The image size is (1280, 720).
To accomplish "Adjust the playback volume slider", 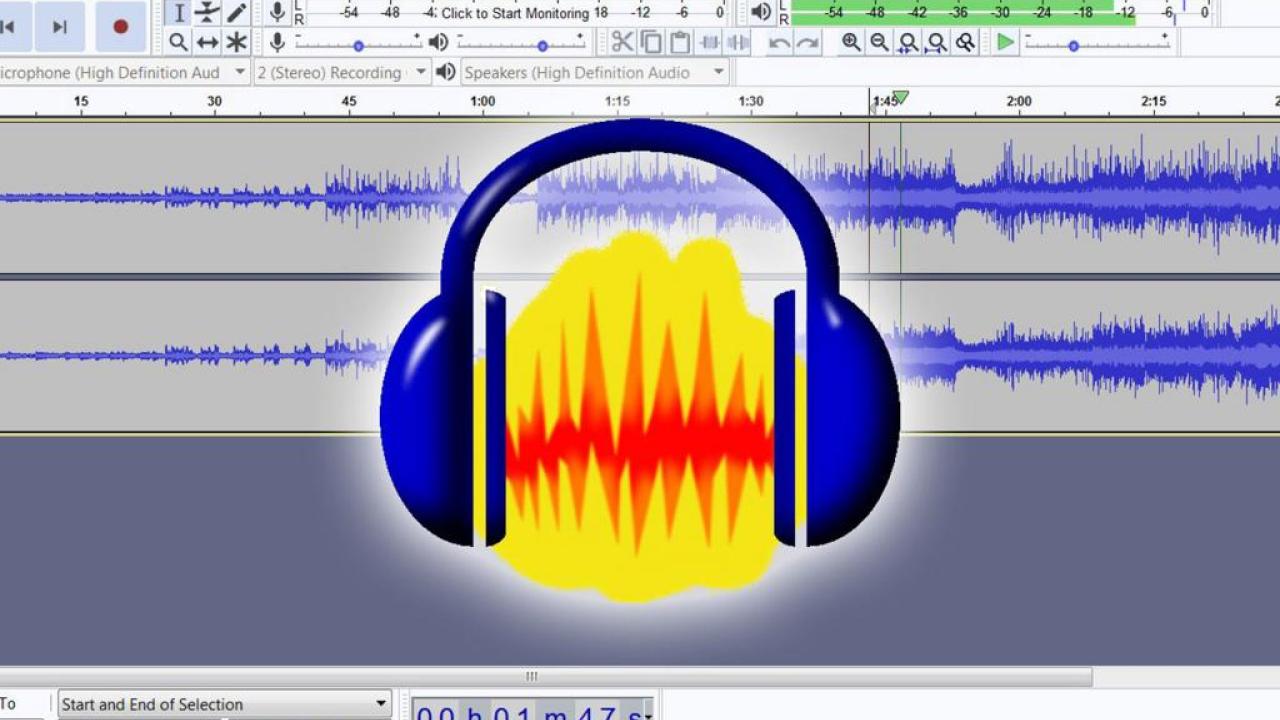I will [x=520, y=44].
